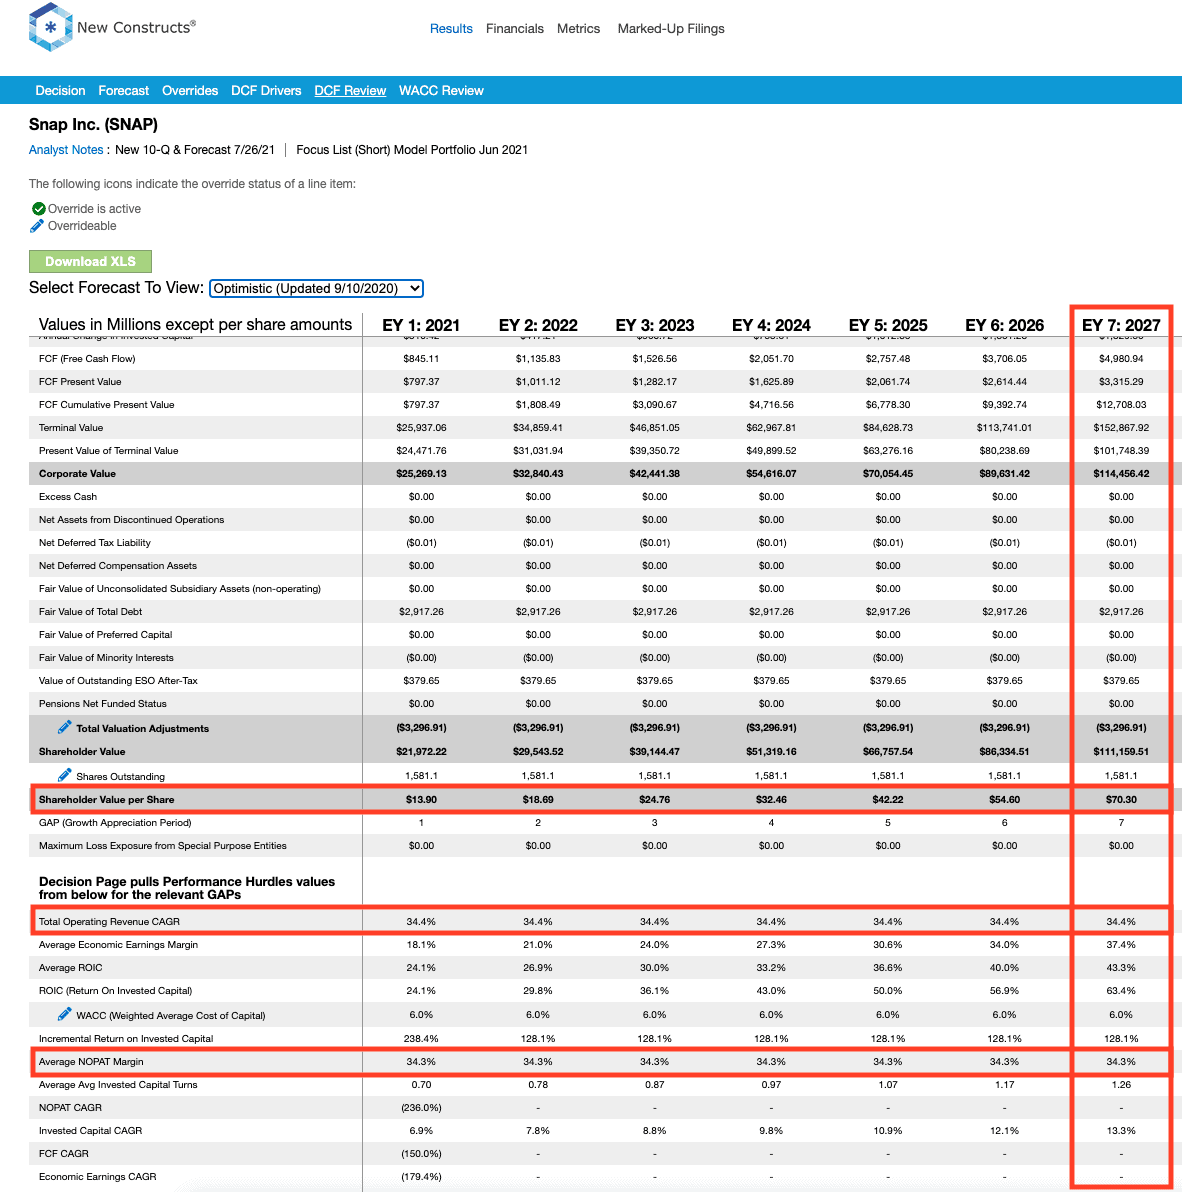1182x1192 pixels.
Task: Click the Present Value of Terminal Value label
Action: (109, 451)
